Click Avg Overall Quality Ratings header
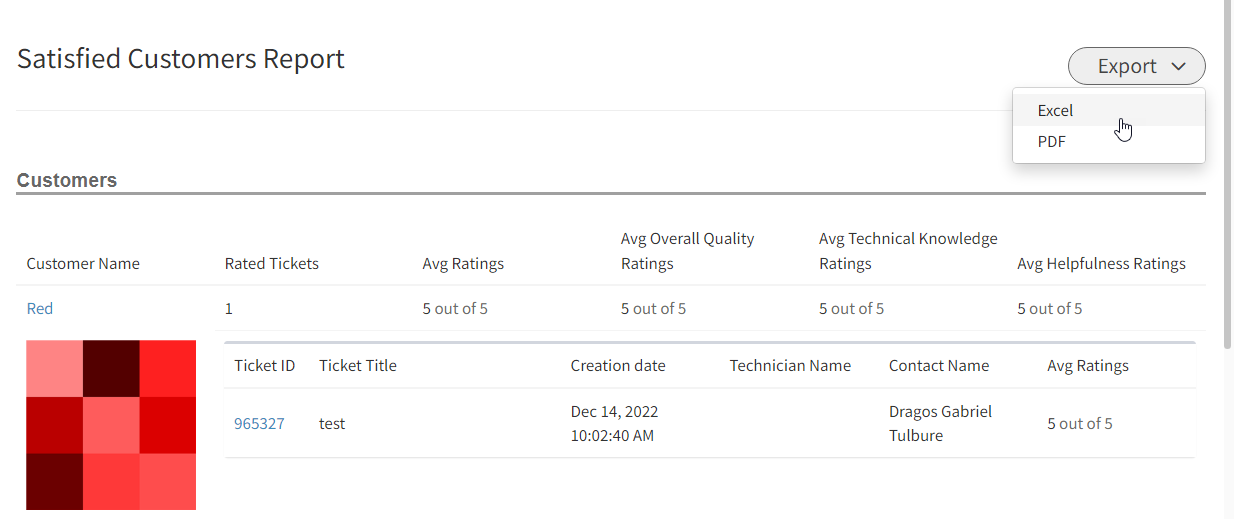This screenshot has height=519, width=1234. coord(687,251)
